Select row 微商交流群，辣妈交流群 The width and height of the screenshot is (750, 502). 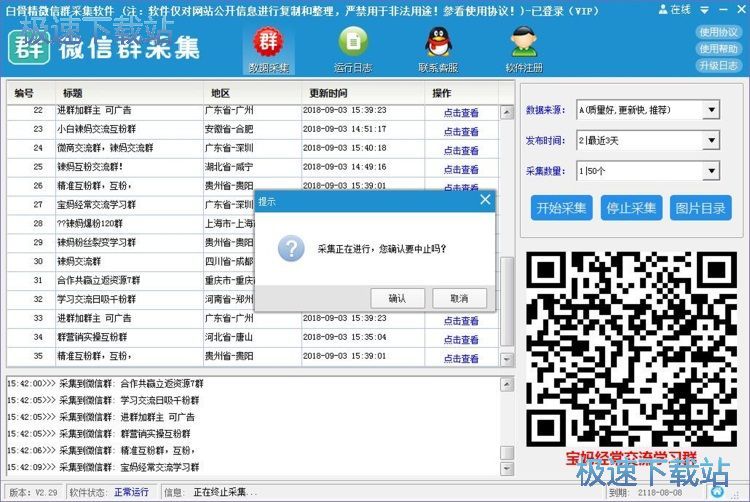click(x=253, y=148)
